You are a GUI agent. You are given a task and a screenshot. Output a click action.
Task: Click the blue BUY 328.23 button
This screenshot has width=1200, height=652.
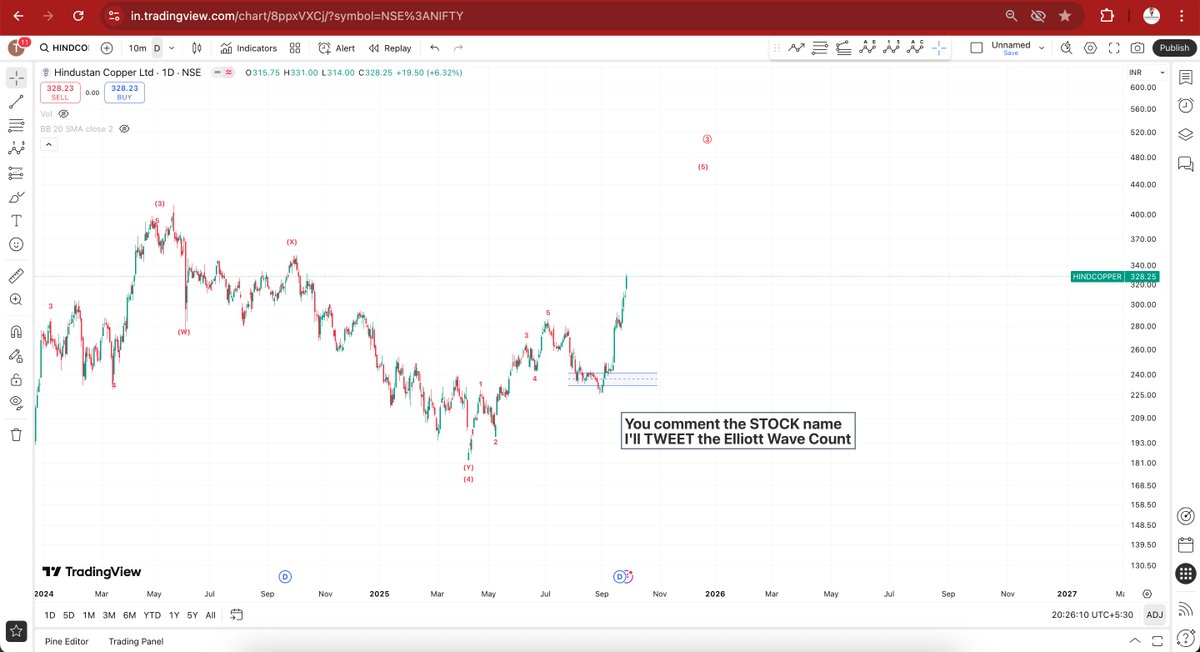pyautogui.click(x=124, y=92)
